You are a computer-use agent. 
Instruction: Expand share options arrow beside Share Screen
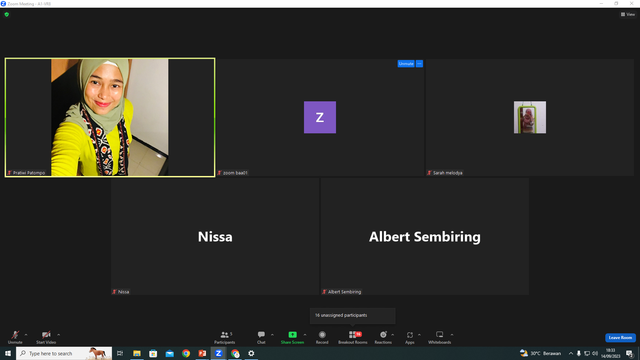[x=305, y=335]
